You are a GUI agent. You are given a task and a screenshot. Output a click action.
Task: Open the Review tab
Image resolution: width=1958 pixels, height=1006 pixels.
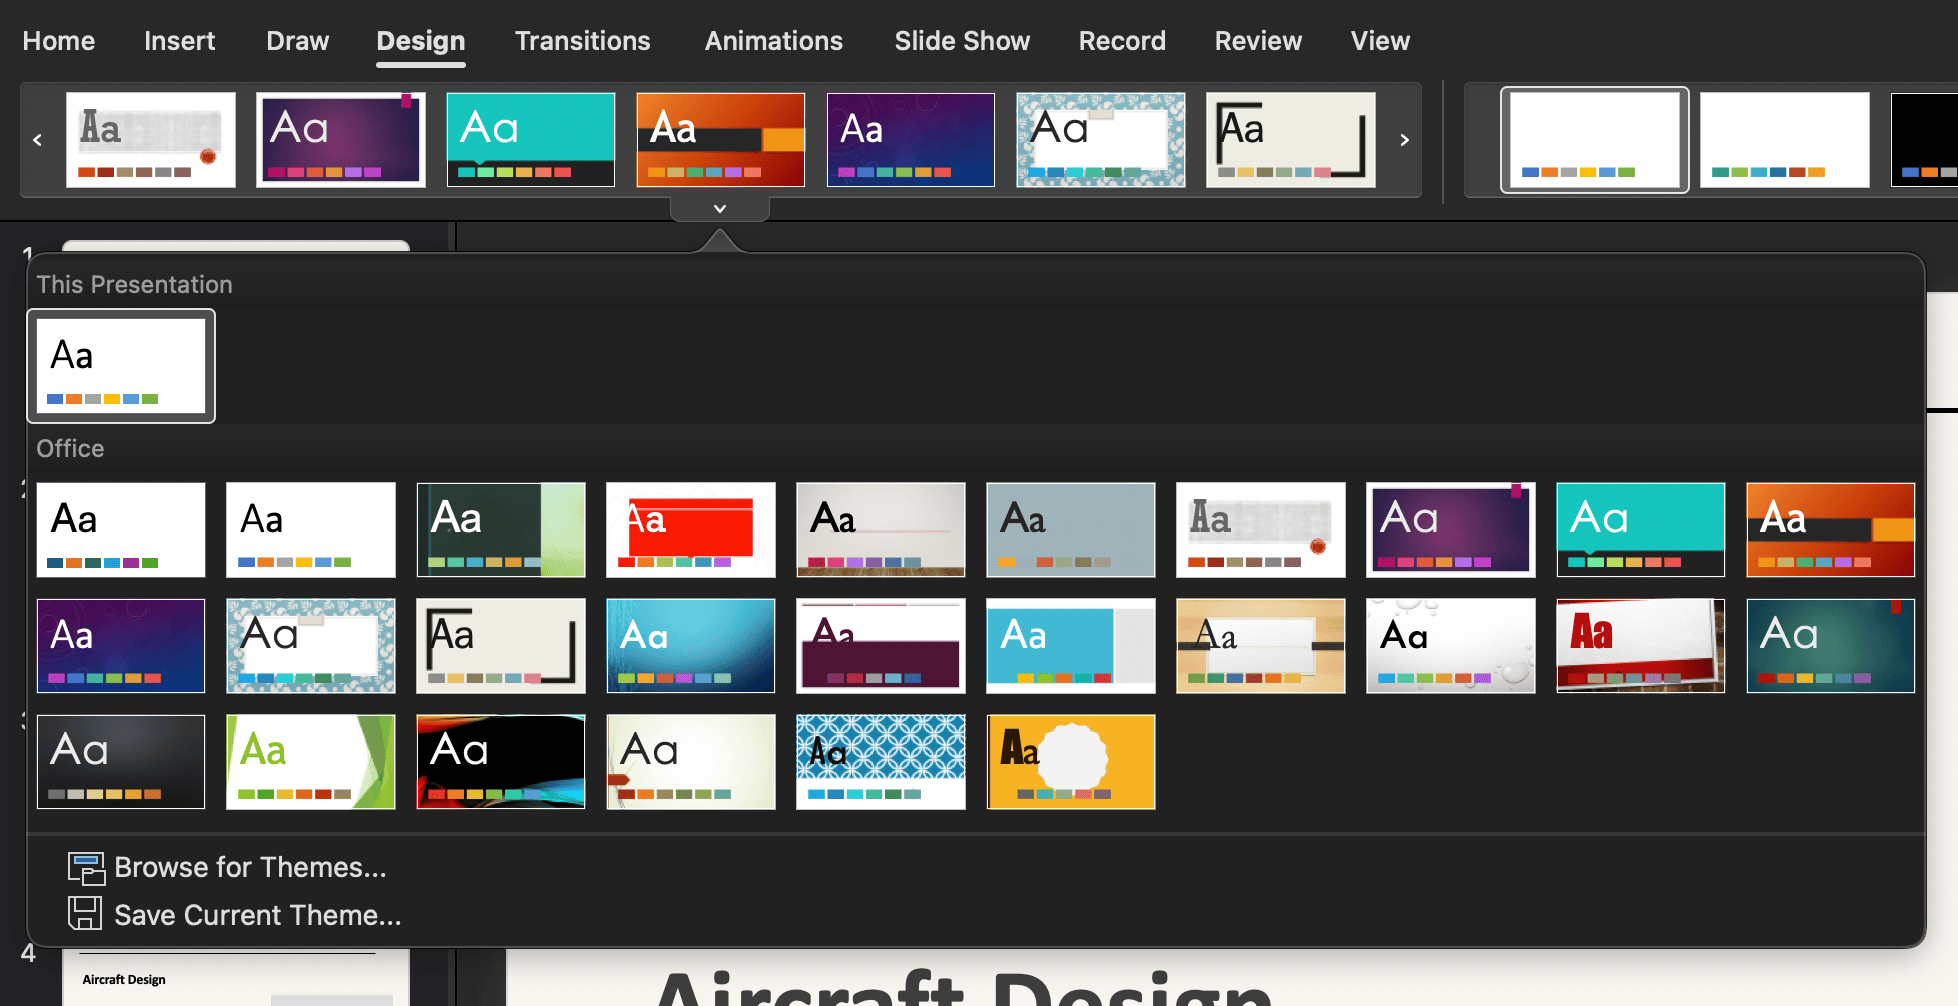click(x=1258, y=41)
